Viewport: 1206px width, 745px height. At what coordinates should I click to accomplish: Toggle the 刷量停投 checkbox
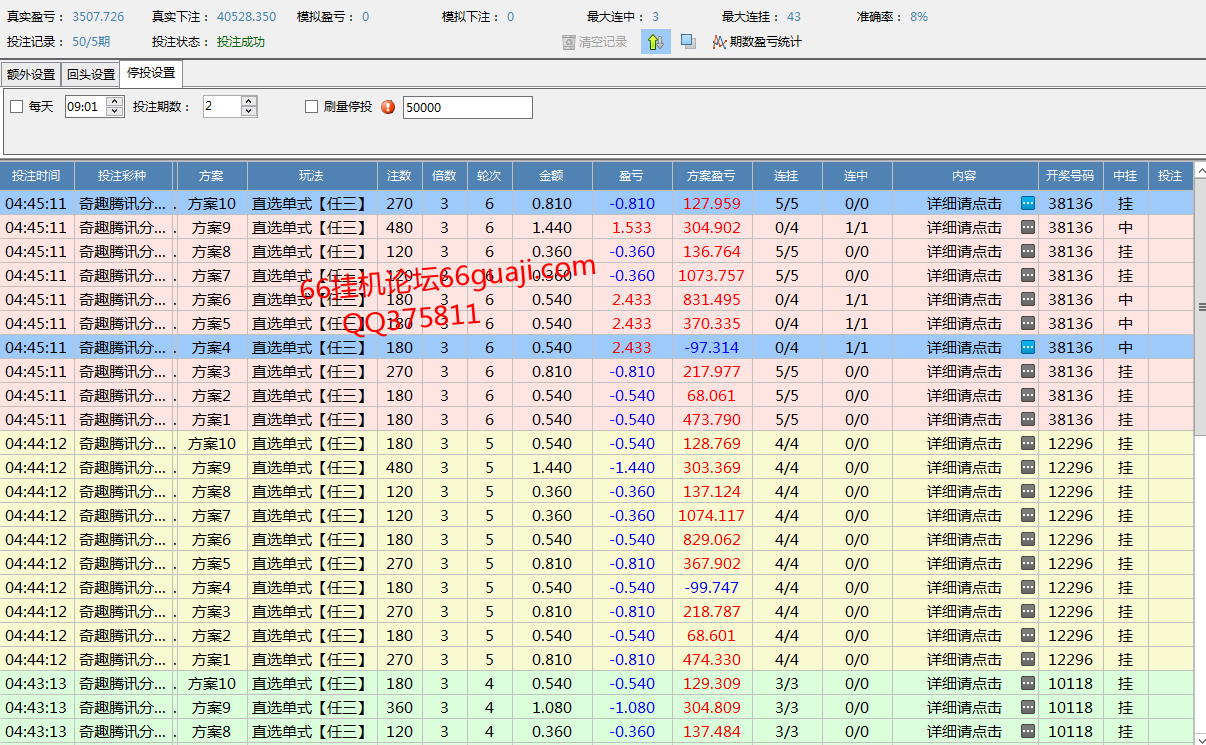[x=311, y=107]
